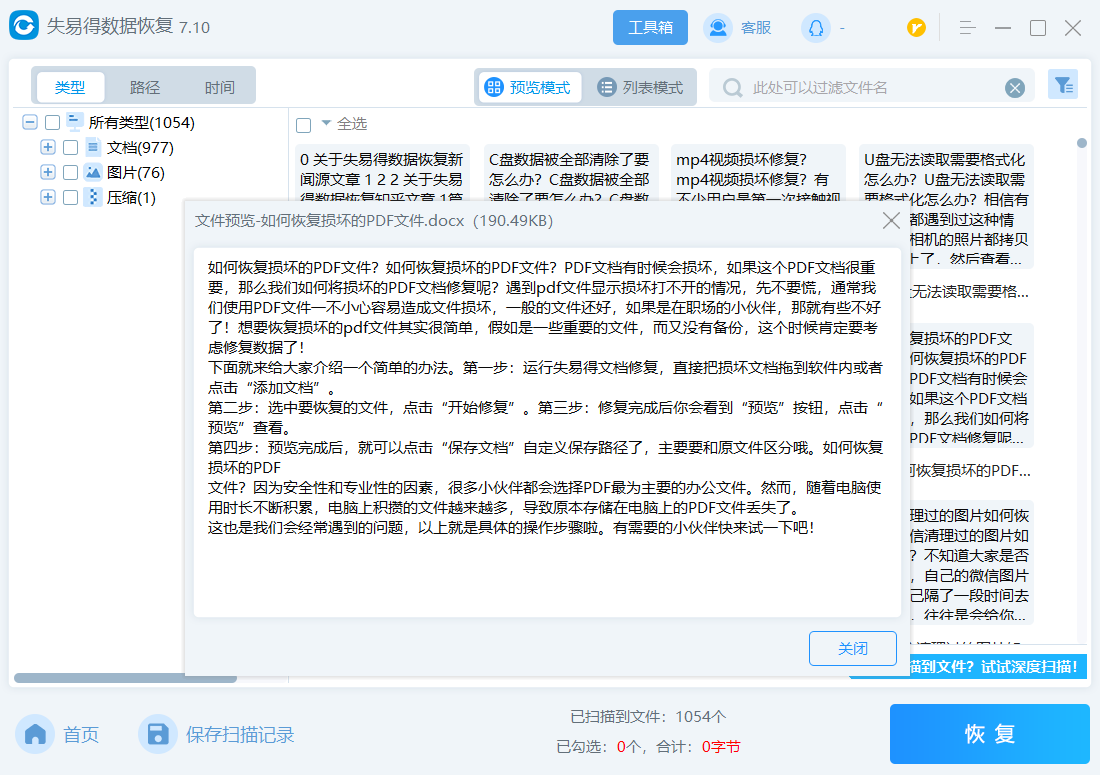Check the 所有类型(1054) checkbox

[53, 123]
